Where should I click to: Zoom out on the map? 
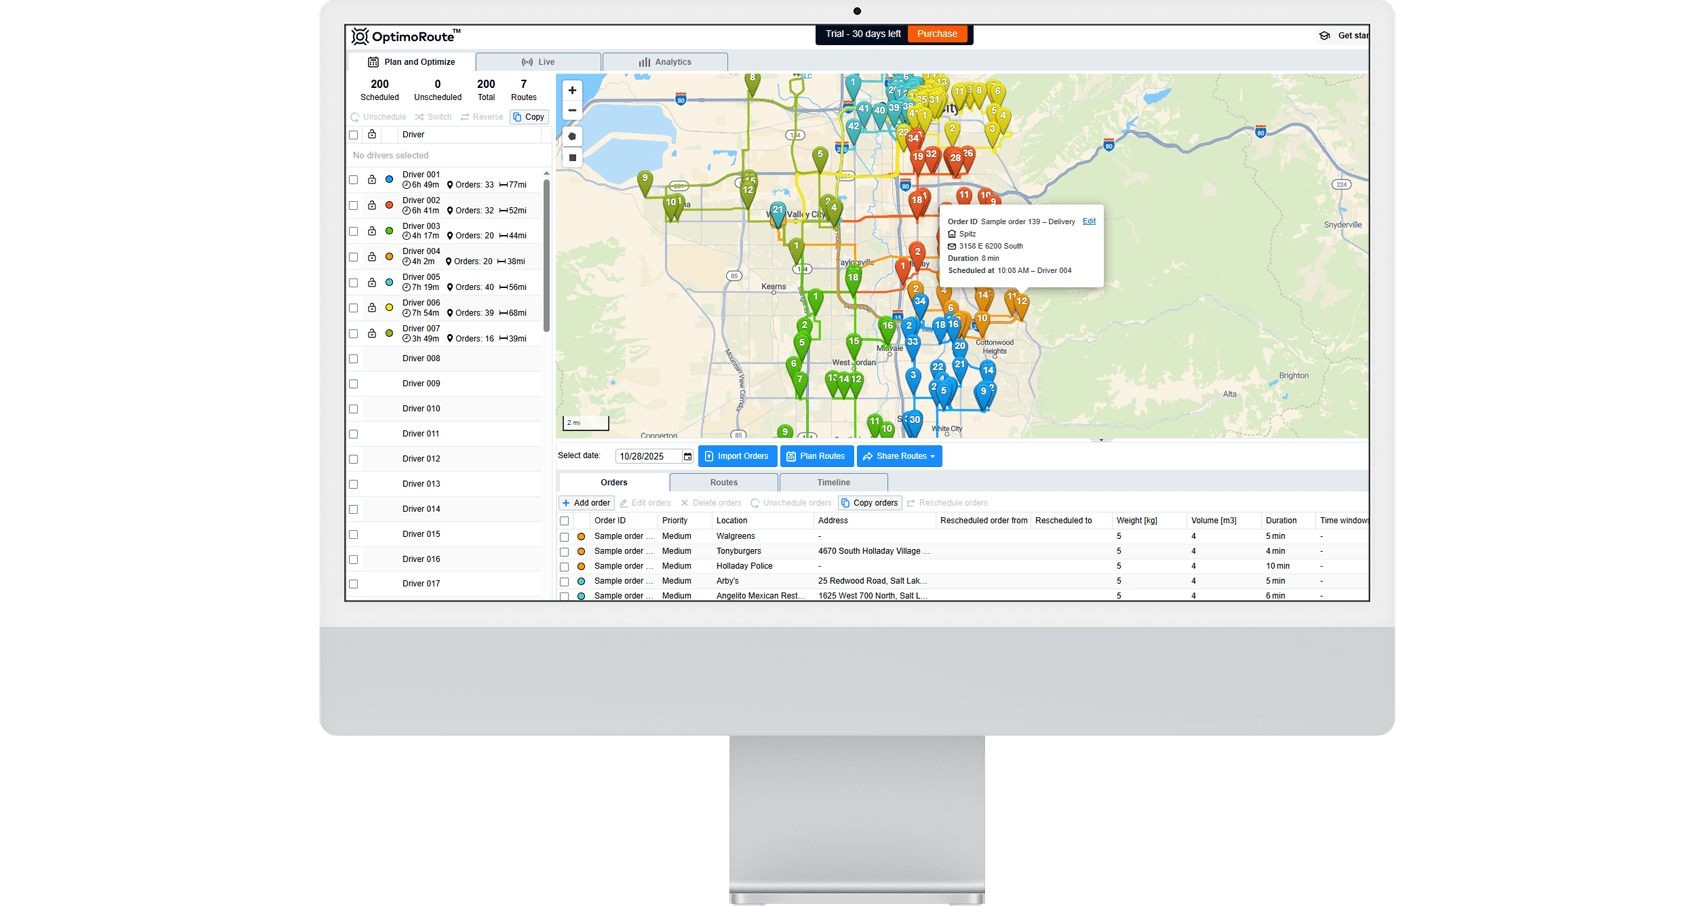(572, 111)
